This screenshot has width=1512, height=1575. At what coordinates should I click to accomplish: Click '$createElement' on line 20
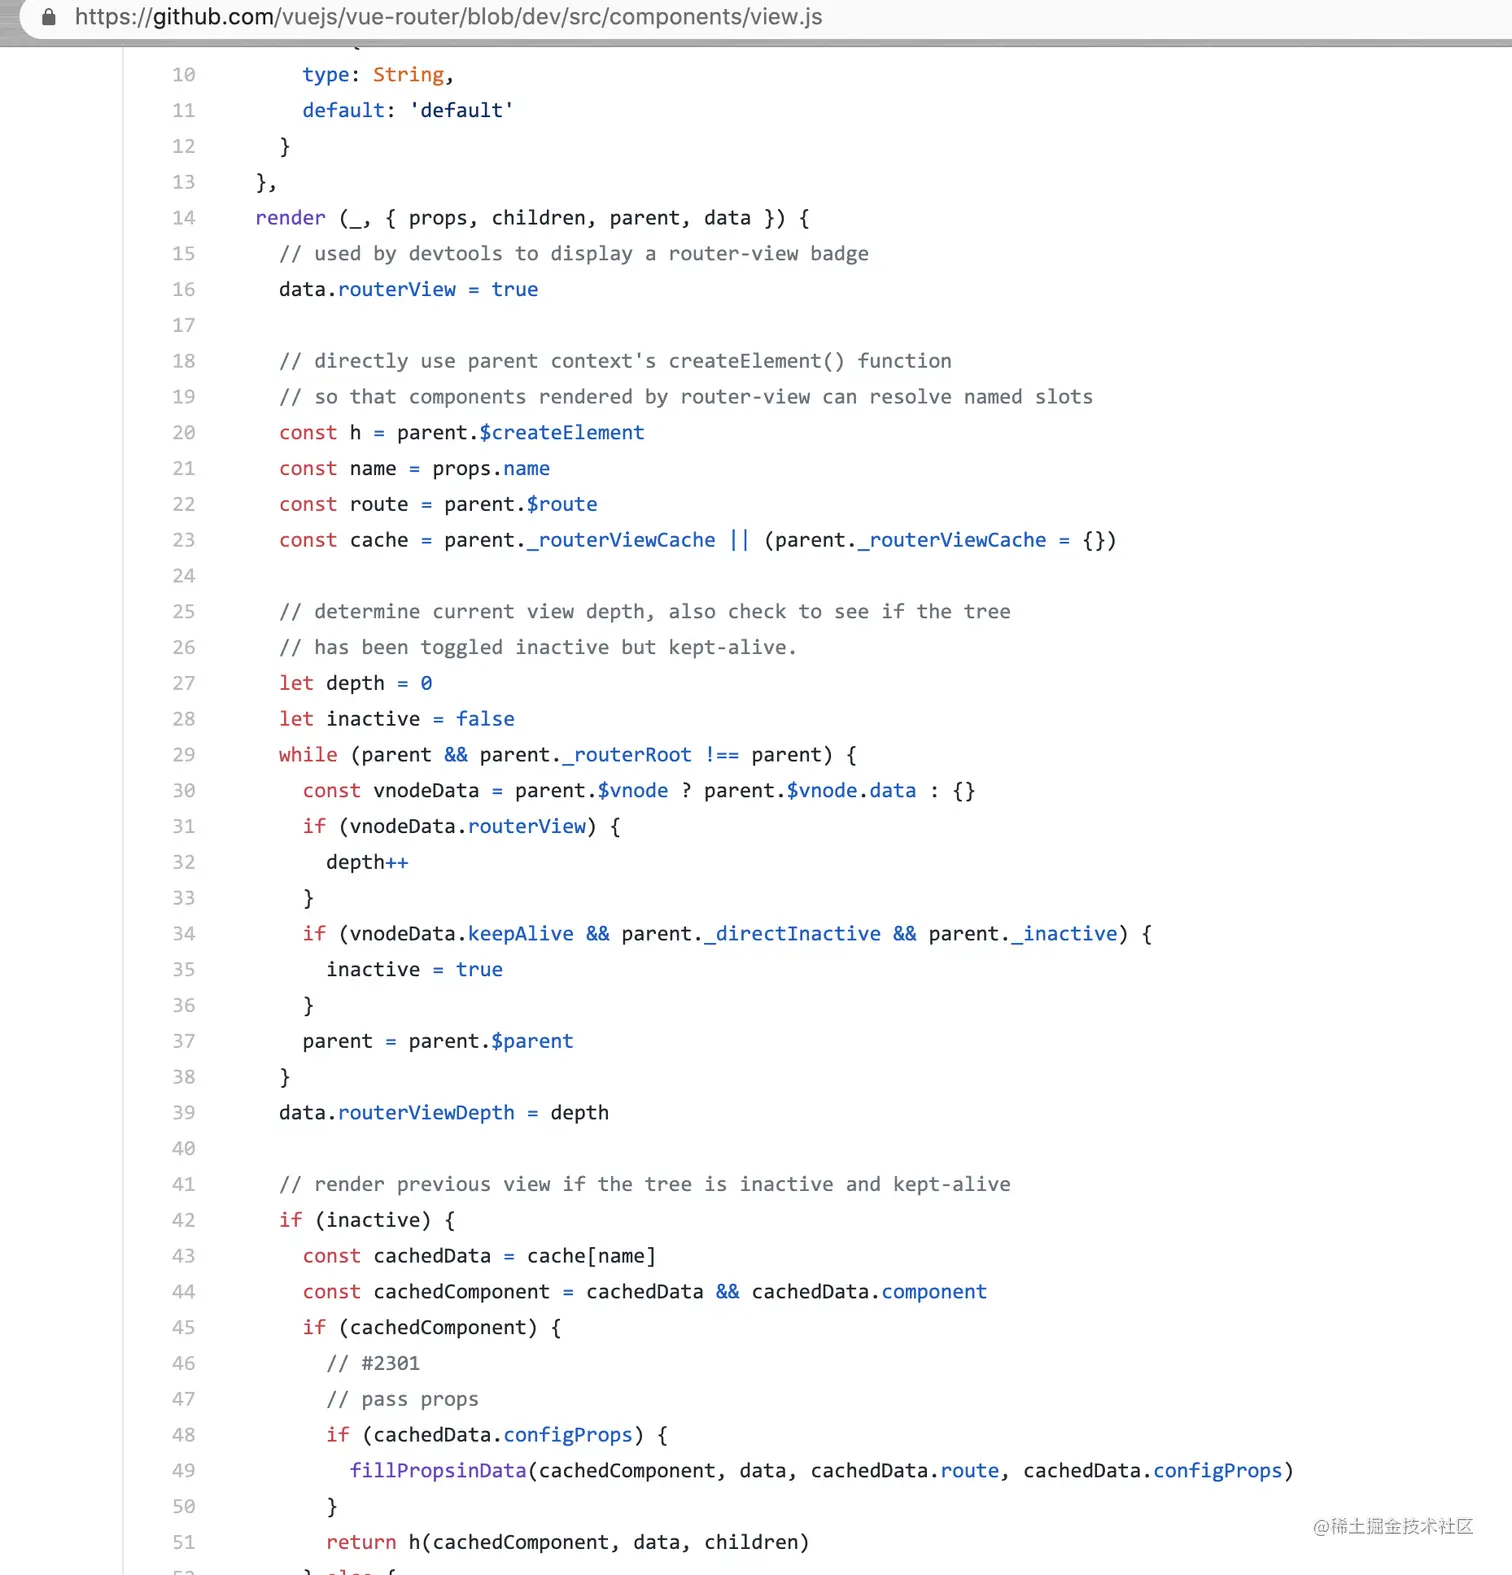tap(562, 433)
